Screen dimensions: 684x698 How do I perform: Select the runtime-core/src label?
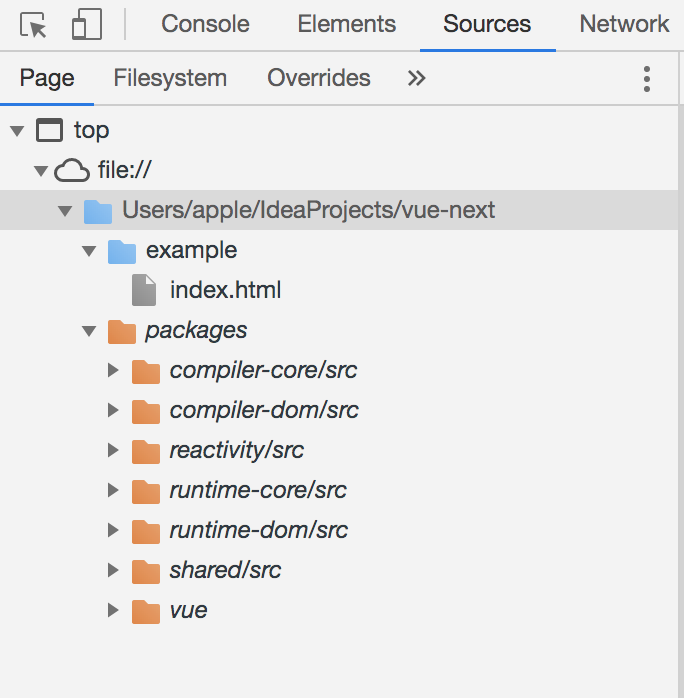point(258,491)
